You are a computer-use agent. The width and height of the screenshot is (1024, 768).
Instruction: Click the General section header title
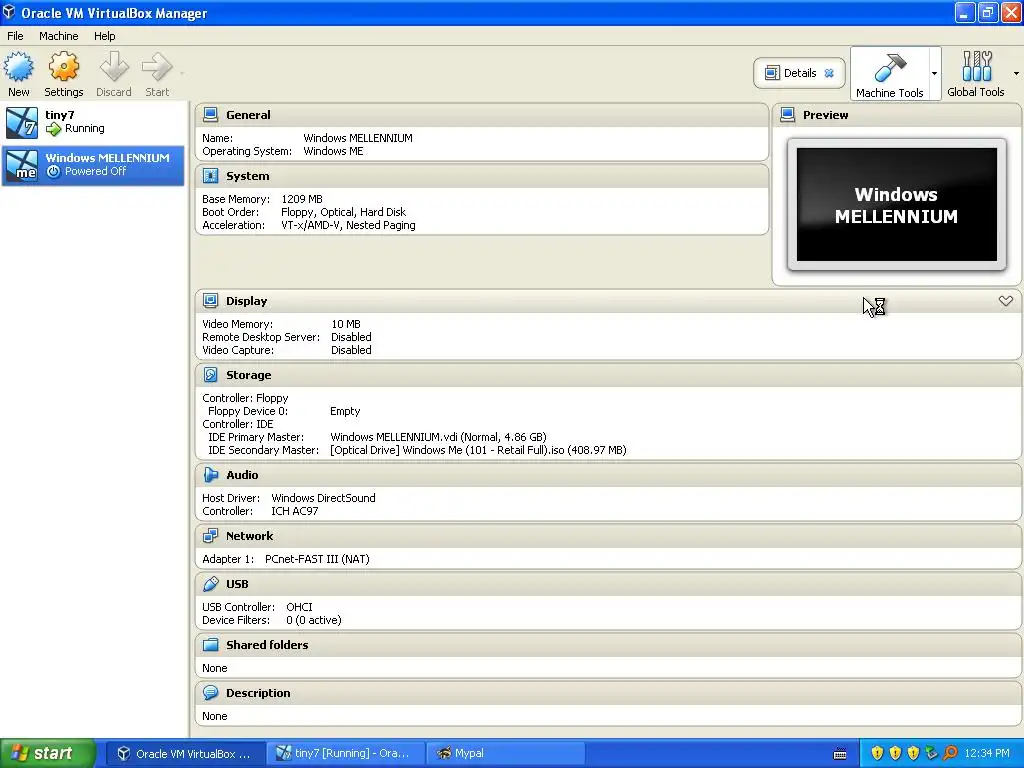248,115
